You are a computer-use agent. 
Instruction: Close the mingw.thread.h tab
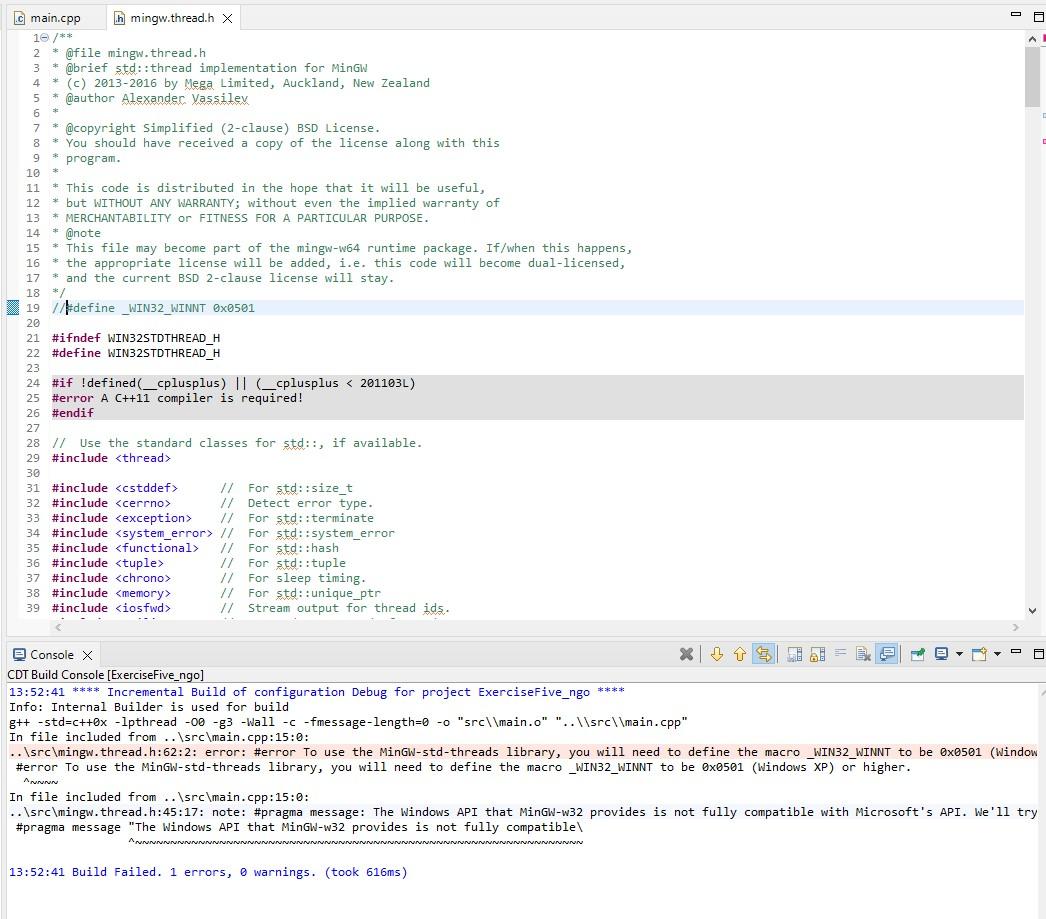[227, 19]
